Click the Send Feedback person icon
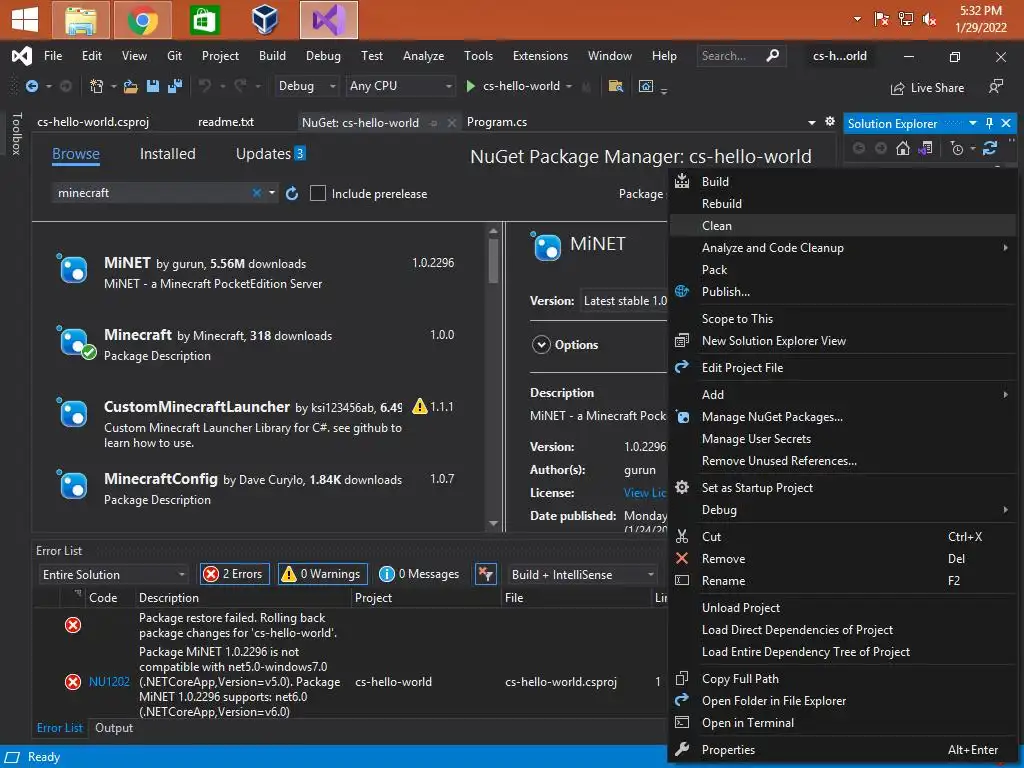The width and height of the screenshot is (1024, 768). (995, 87)
